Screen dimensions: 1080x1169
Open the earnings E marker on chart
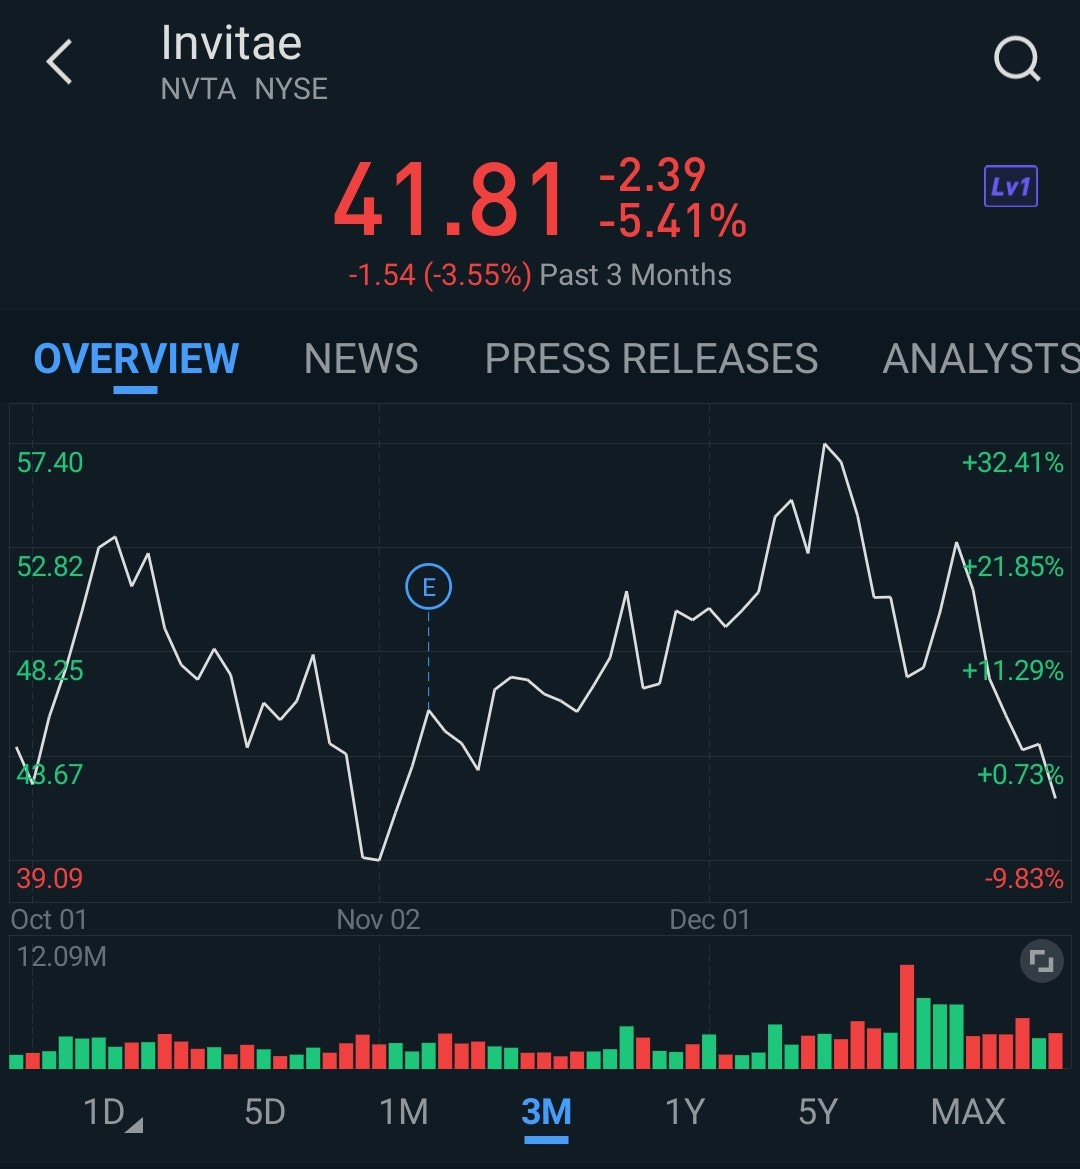coord(429,587)
